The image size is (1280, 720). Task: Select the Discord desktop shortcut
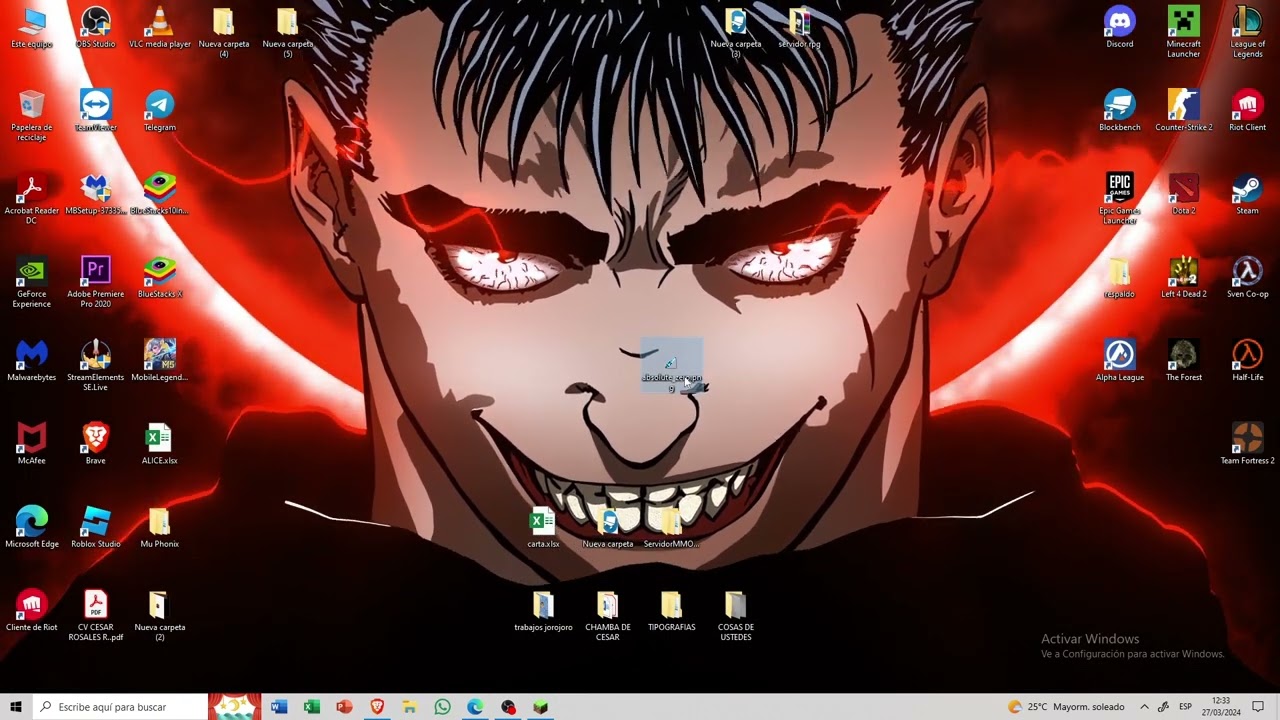[x=1120, y=28]
